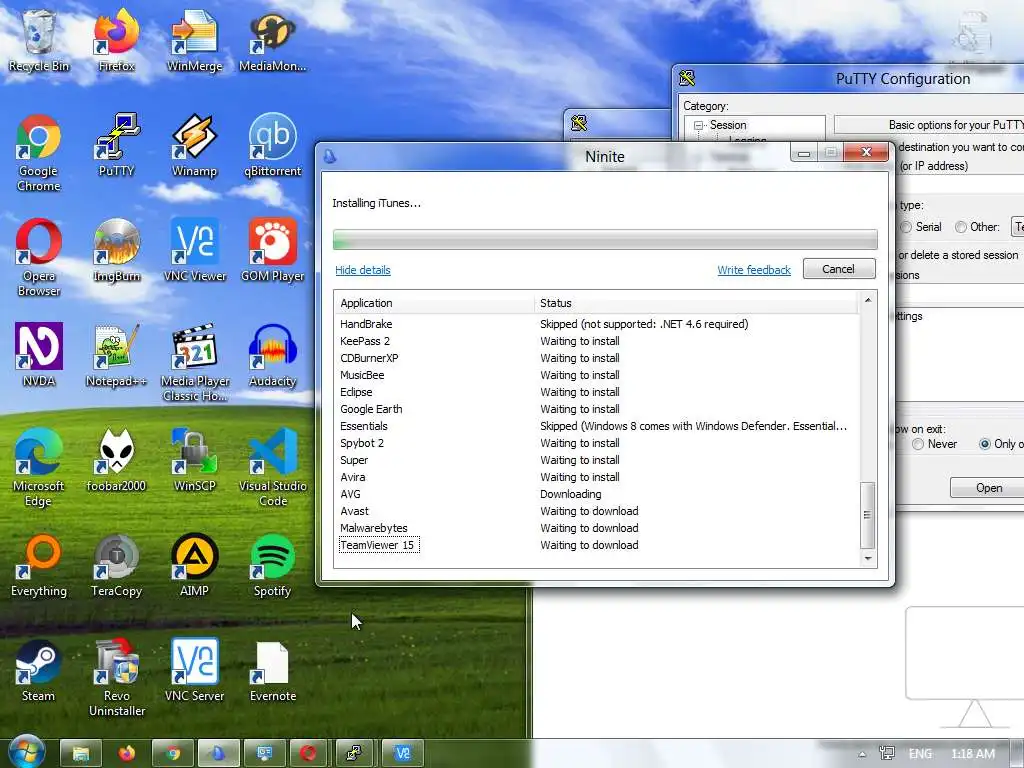This screenshot has width=1024, height=768.
Task: Select the ImgBurn desktop icon
Action: (116, 250)
